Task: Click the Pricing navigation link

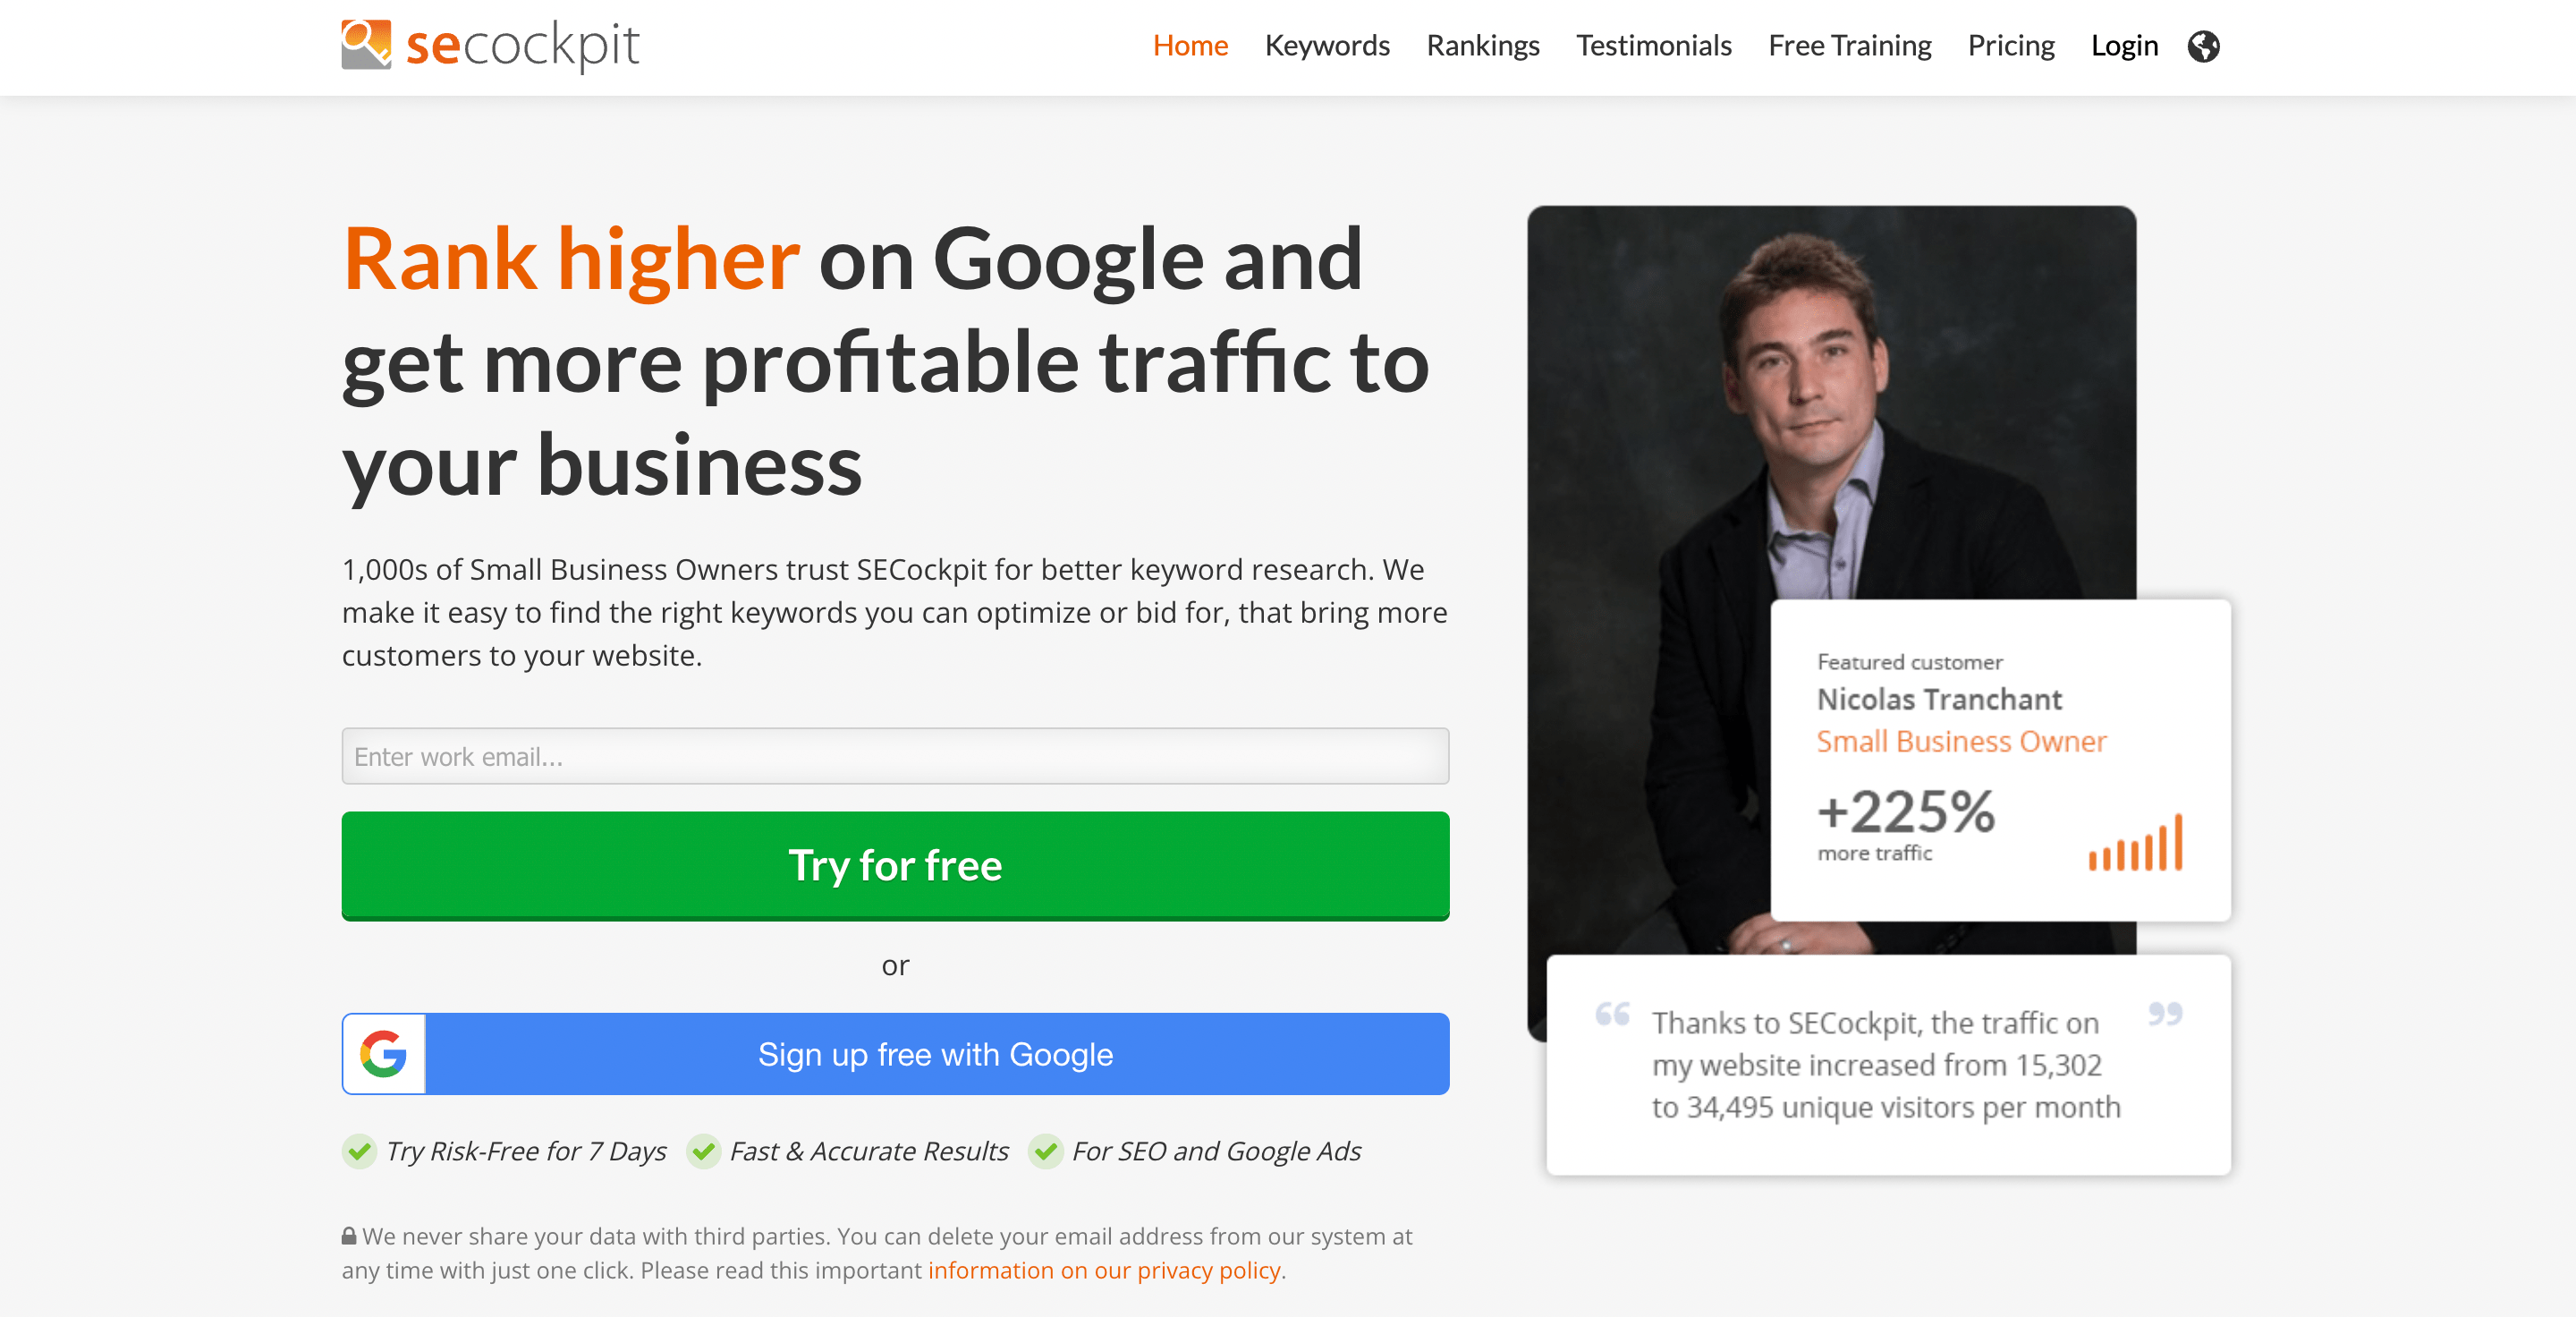Action: (2008, 46)
